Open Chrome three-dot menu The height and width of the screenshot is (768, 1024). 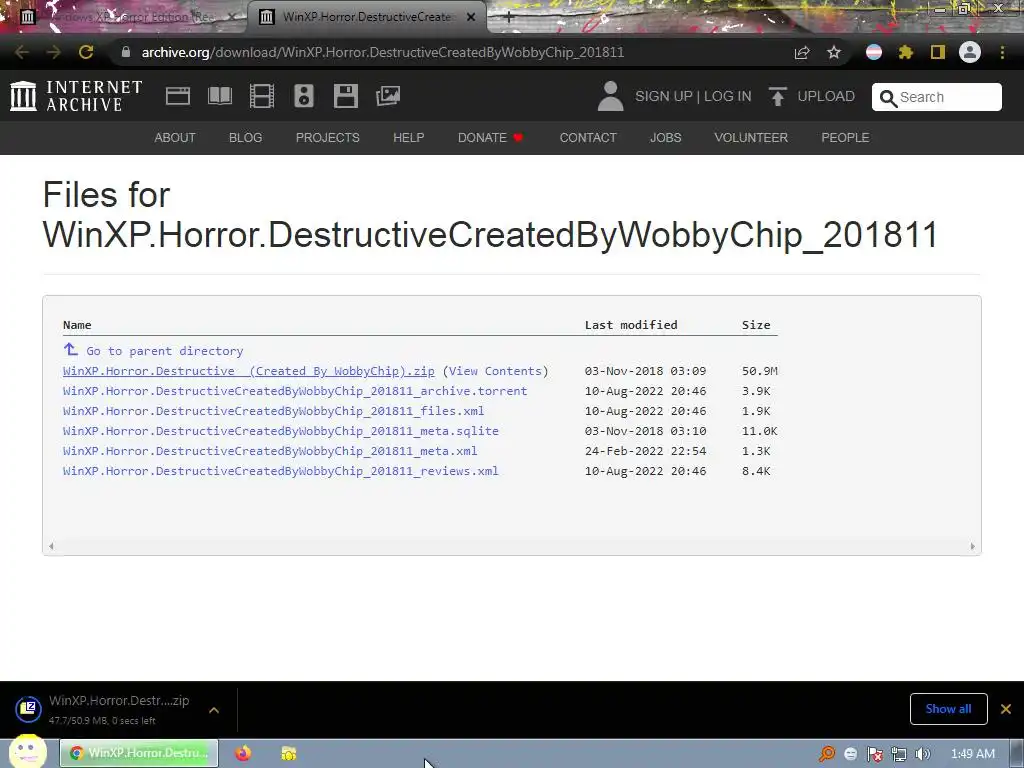[x=1002, y=52]
